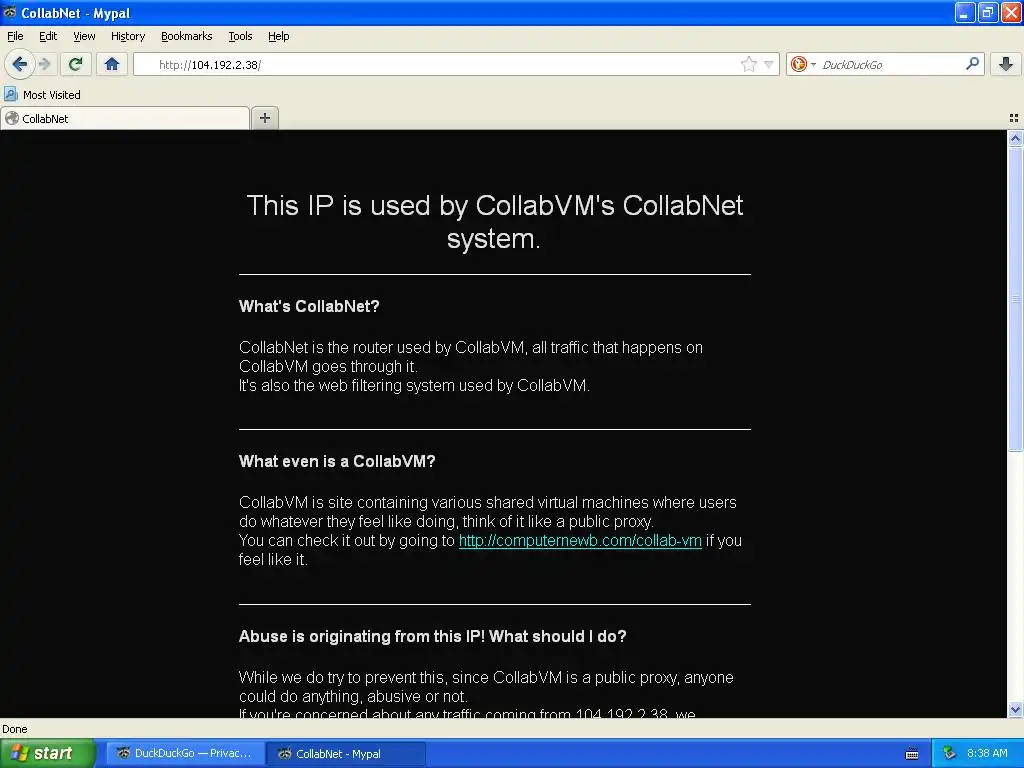Reload the page with the refresh icon
The width and height of the screenshot is (1024, 768).
76,64
